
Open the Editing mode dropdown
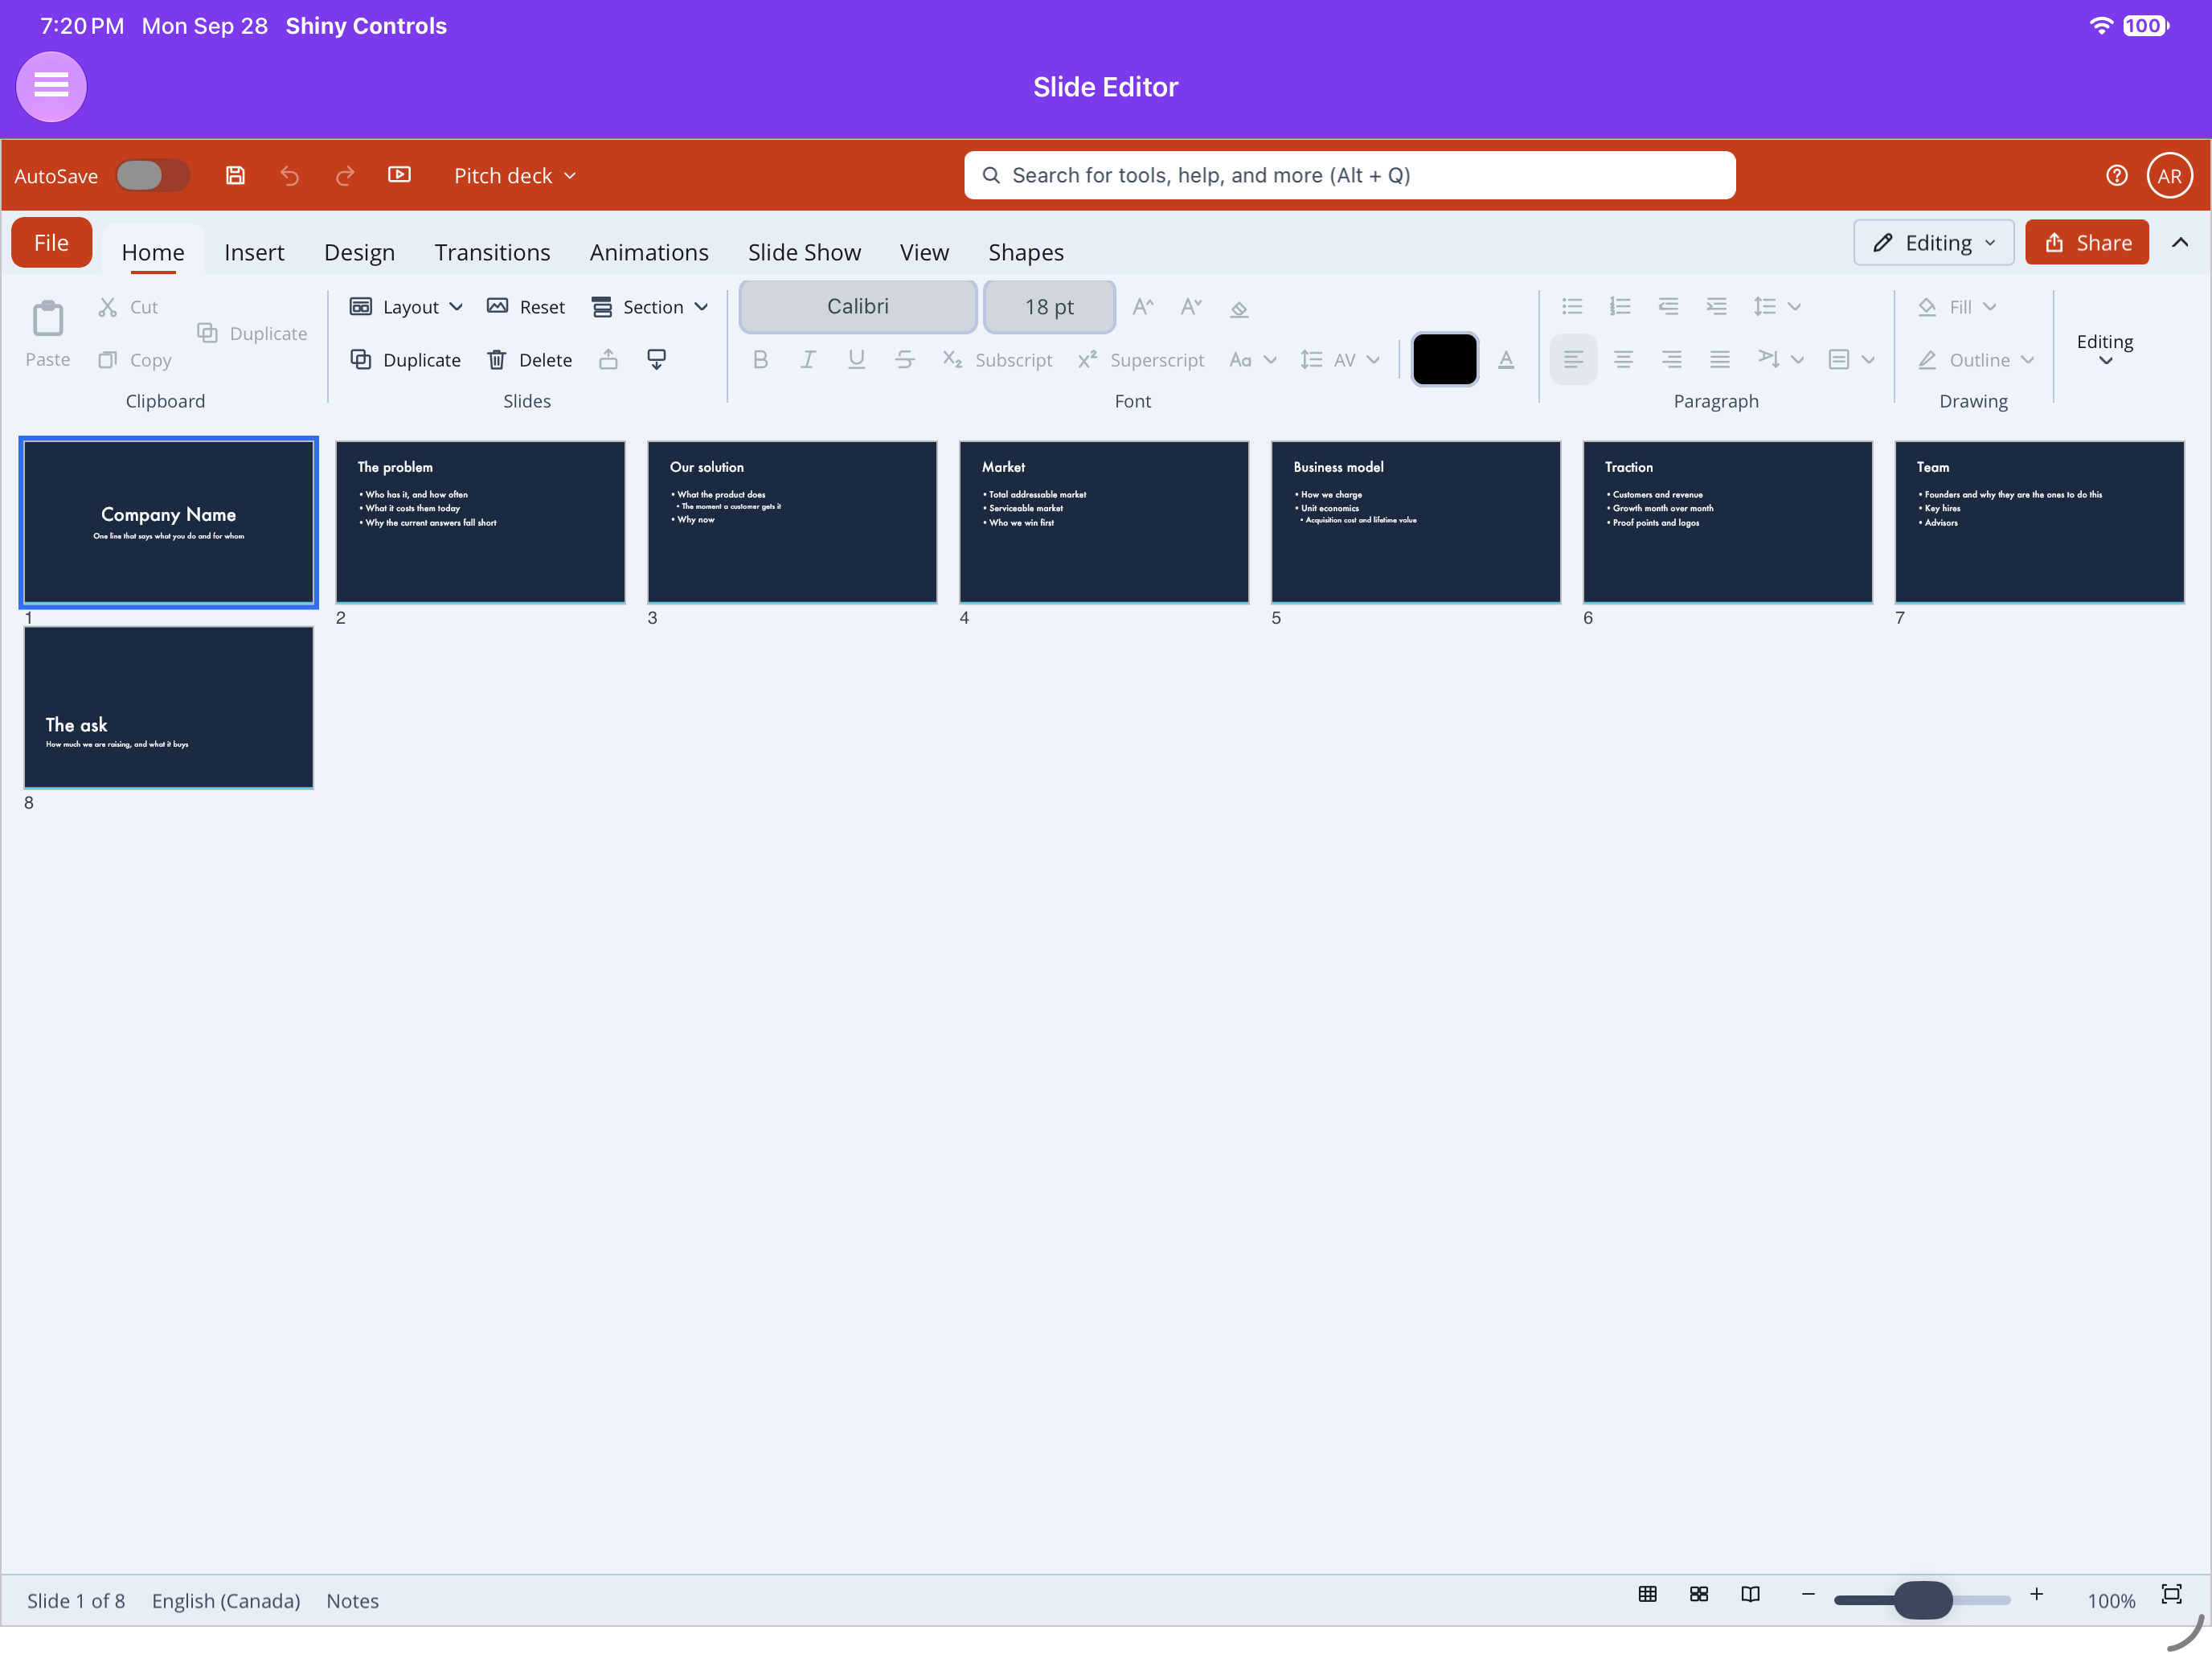[1933, 243]
